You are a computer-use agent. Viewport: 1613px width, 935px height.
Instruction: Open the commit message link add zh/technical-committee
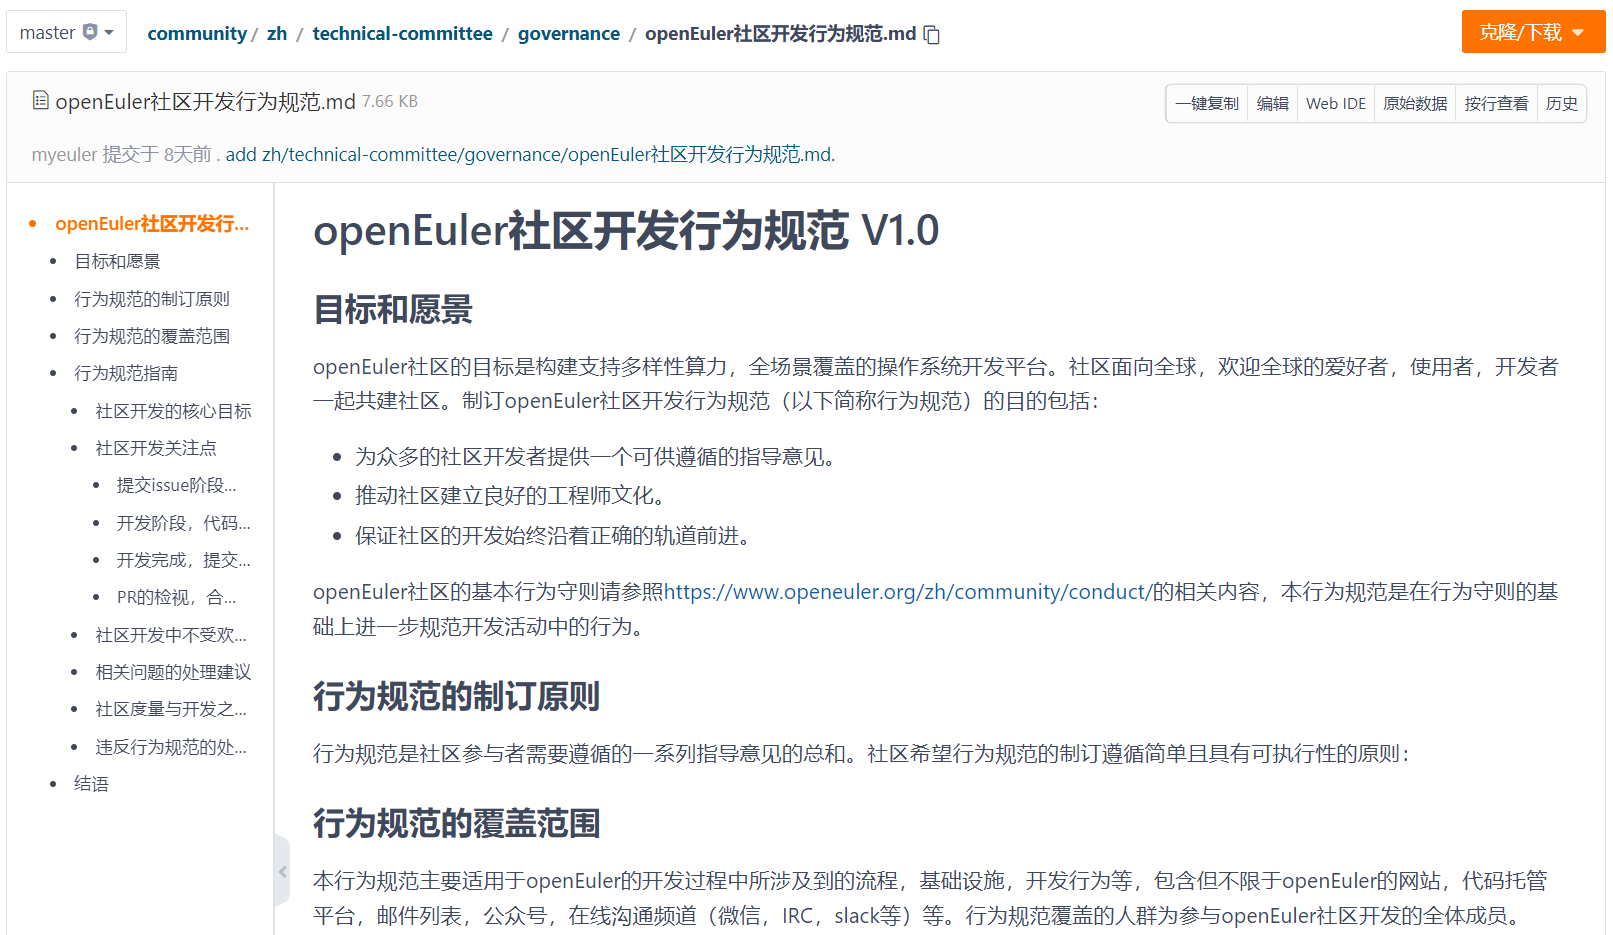pyautogui.click(x=530, y=155)
